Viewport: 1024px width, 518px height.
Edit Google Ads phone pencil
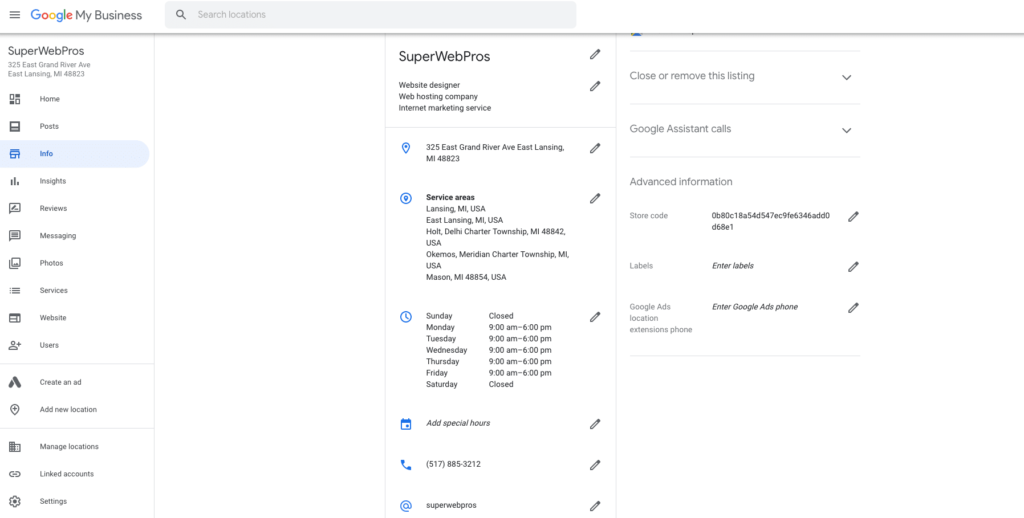click(854, 308)
